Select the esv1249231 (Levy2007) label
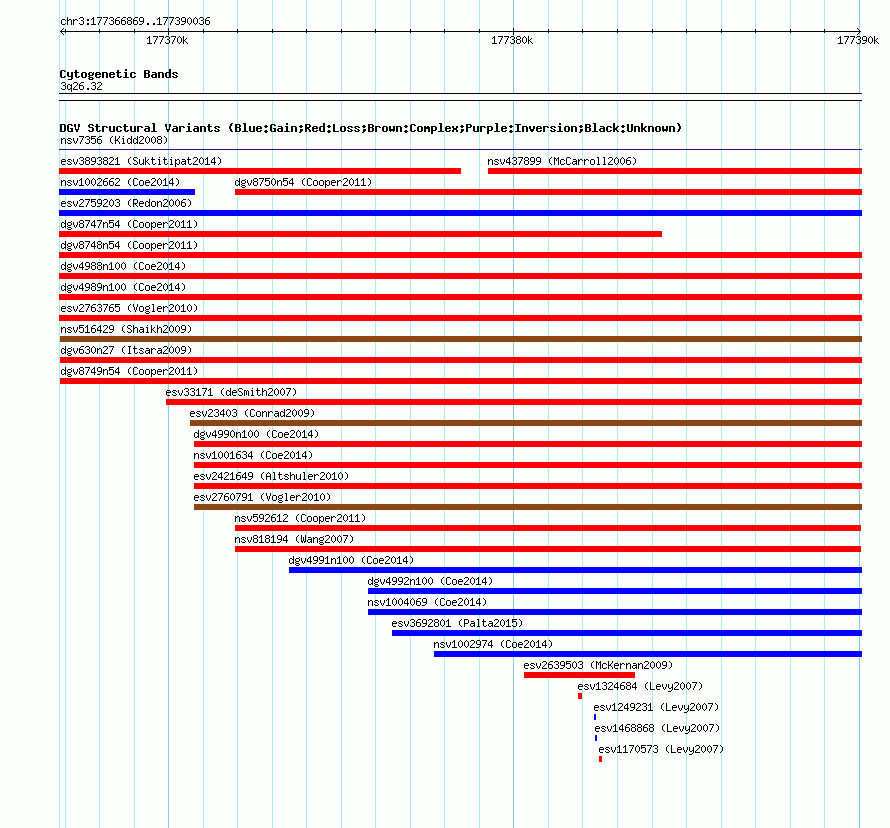This screenshot has width=890, height=828. [656, 707]
